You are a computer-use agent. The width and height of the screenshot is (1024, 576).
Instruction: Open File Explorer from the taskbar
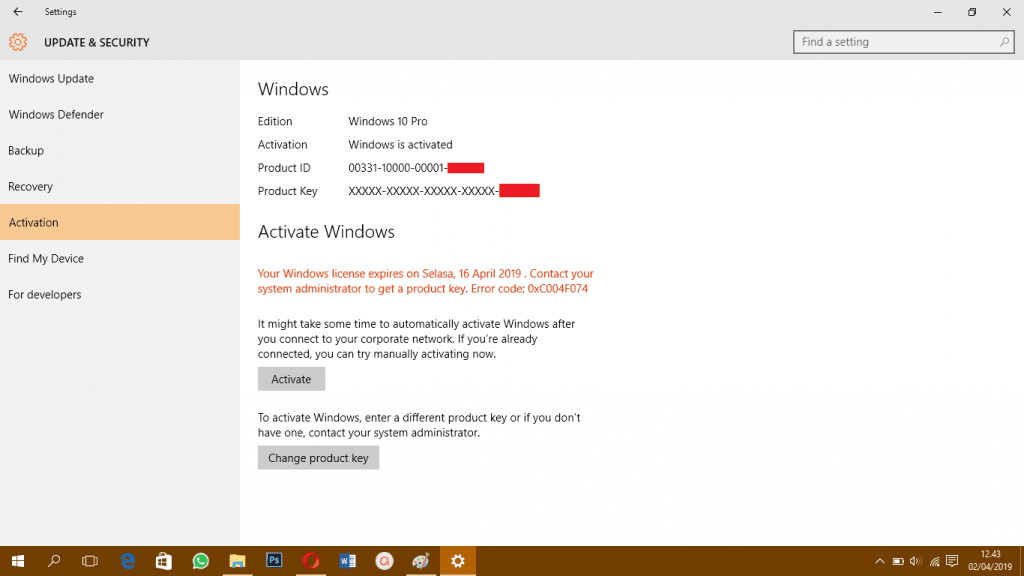click(x=237, y=561)
